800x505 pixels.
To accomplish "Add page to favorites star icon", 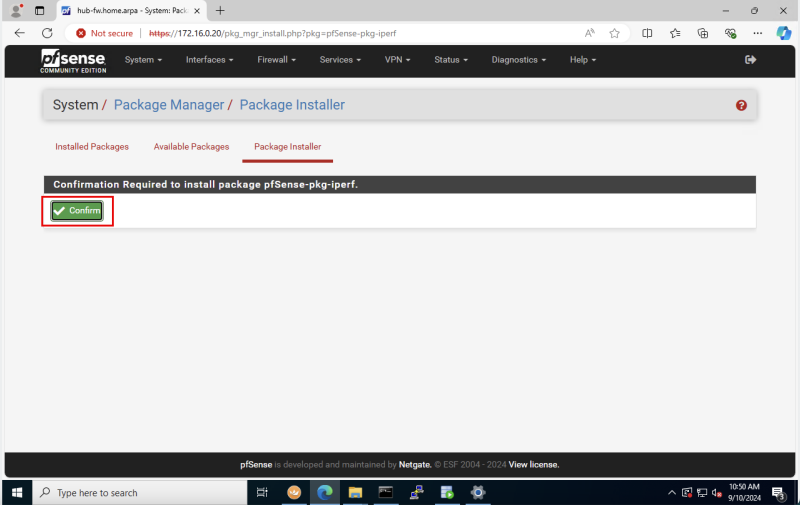I will tap(615, 33).
